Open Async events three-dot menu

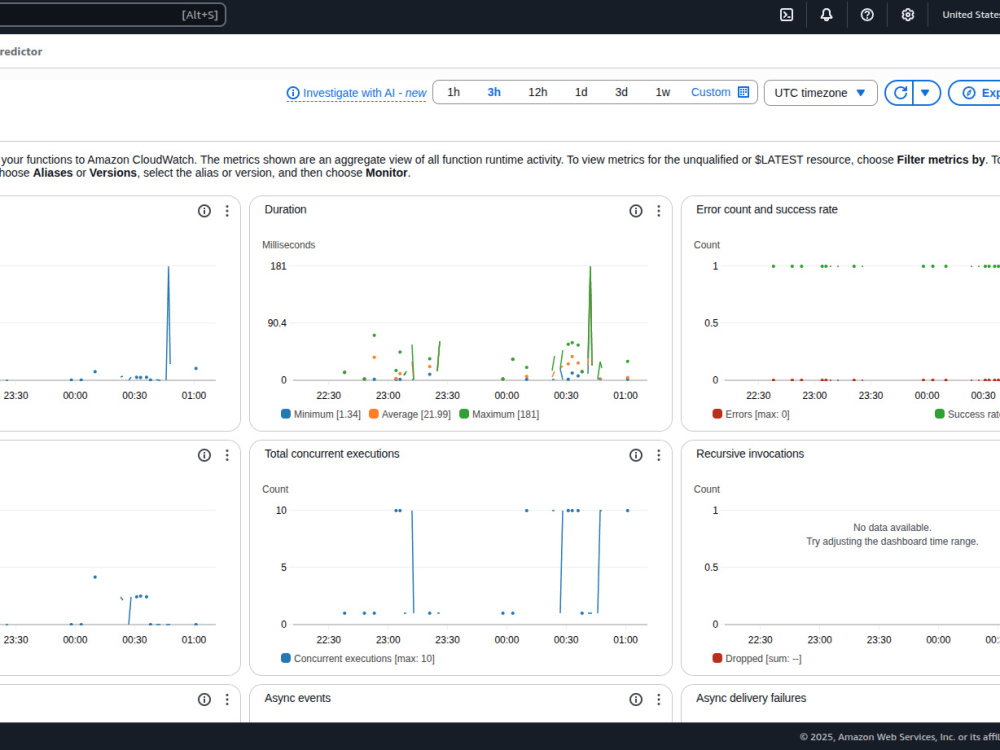point(659,700)
